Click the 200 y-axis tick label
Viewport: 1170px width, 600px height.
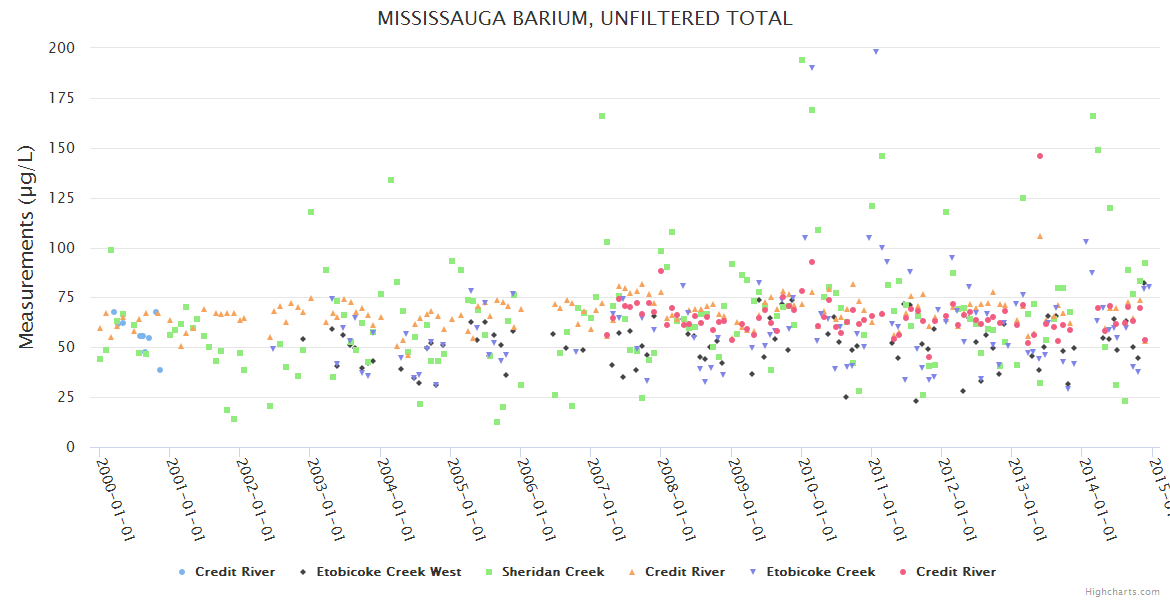click(62, 48)
